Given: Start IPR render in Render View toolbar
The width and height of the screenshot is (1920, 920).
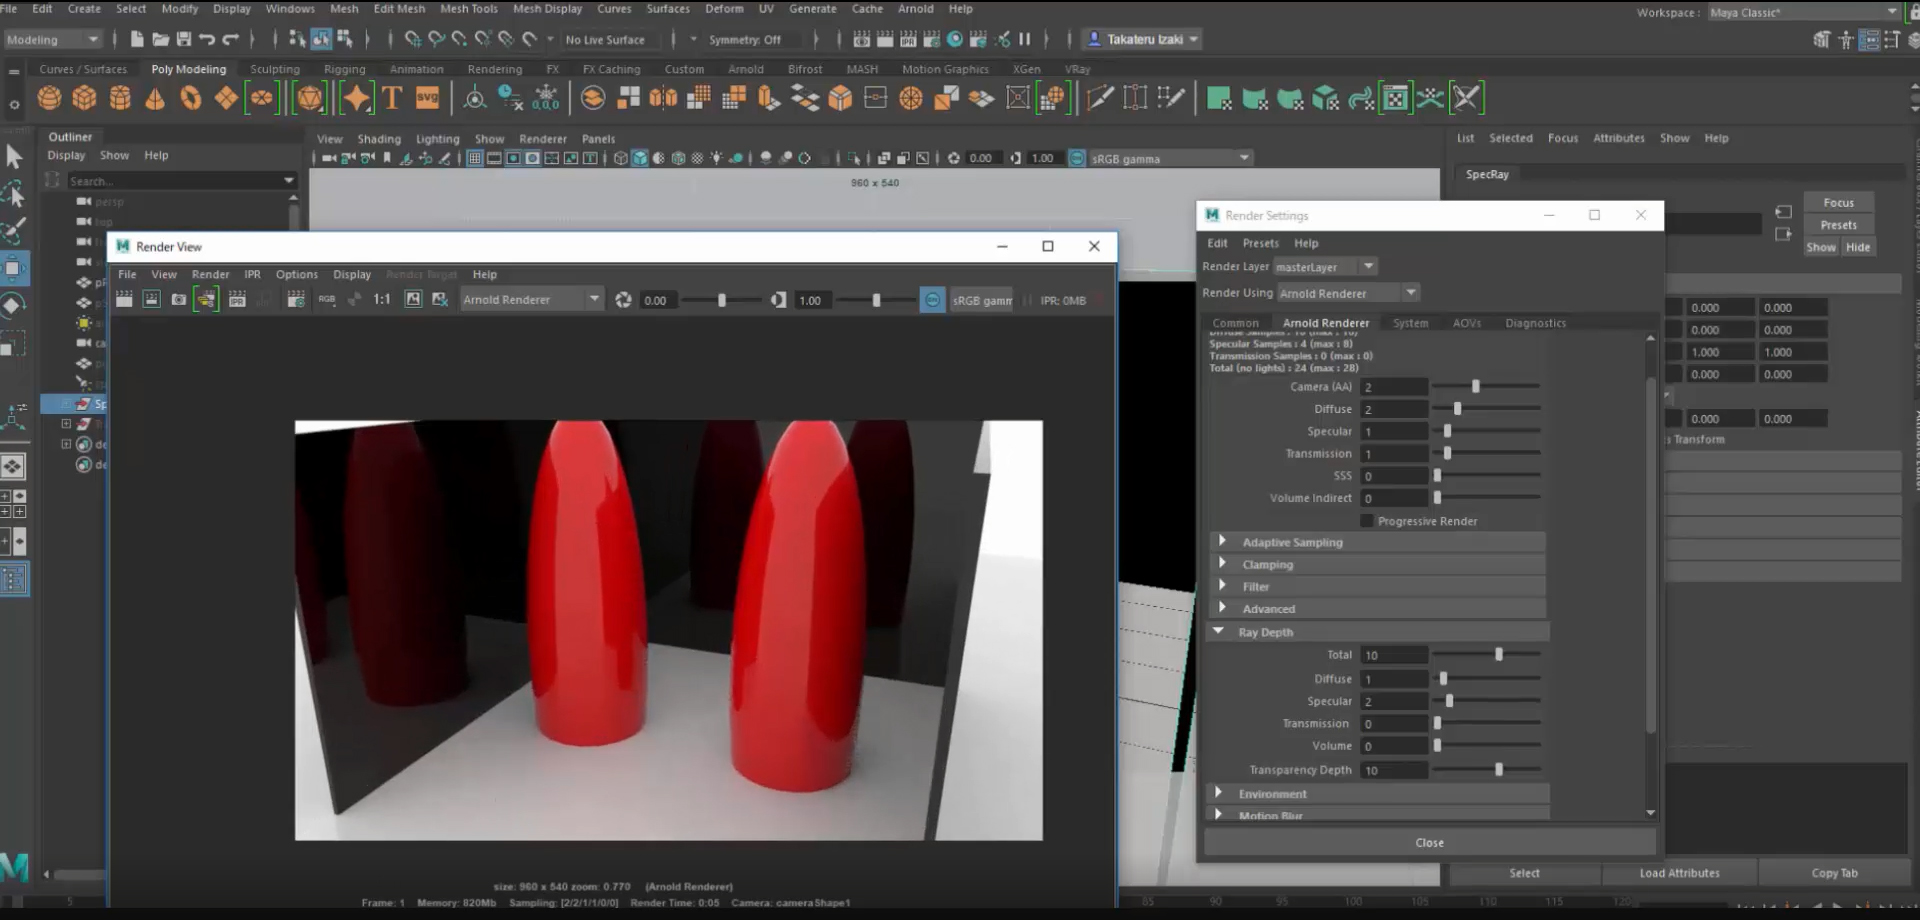Looking at the screenshot, I should (237, 300).
